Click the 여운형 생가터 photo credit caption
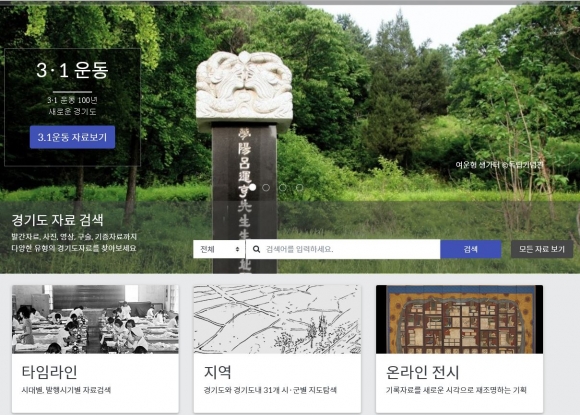580x415 pixels. point(499,165)
